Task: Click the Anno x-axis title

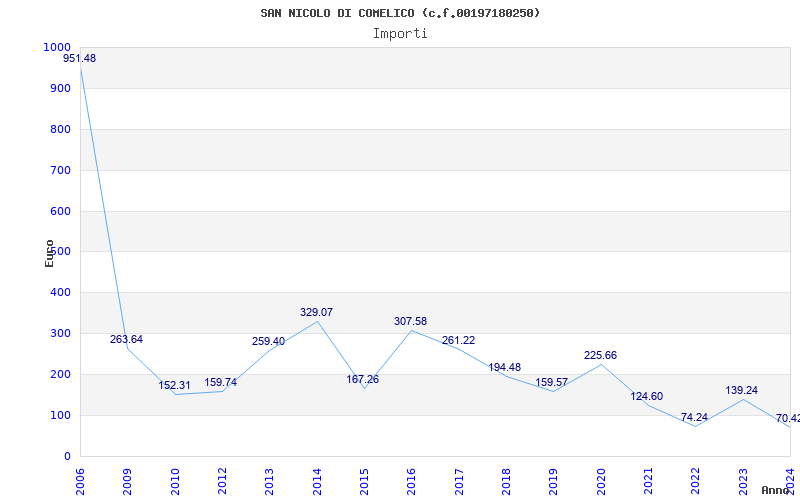Action: pyautogui.click(x=776, y=490)
